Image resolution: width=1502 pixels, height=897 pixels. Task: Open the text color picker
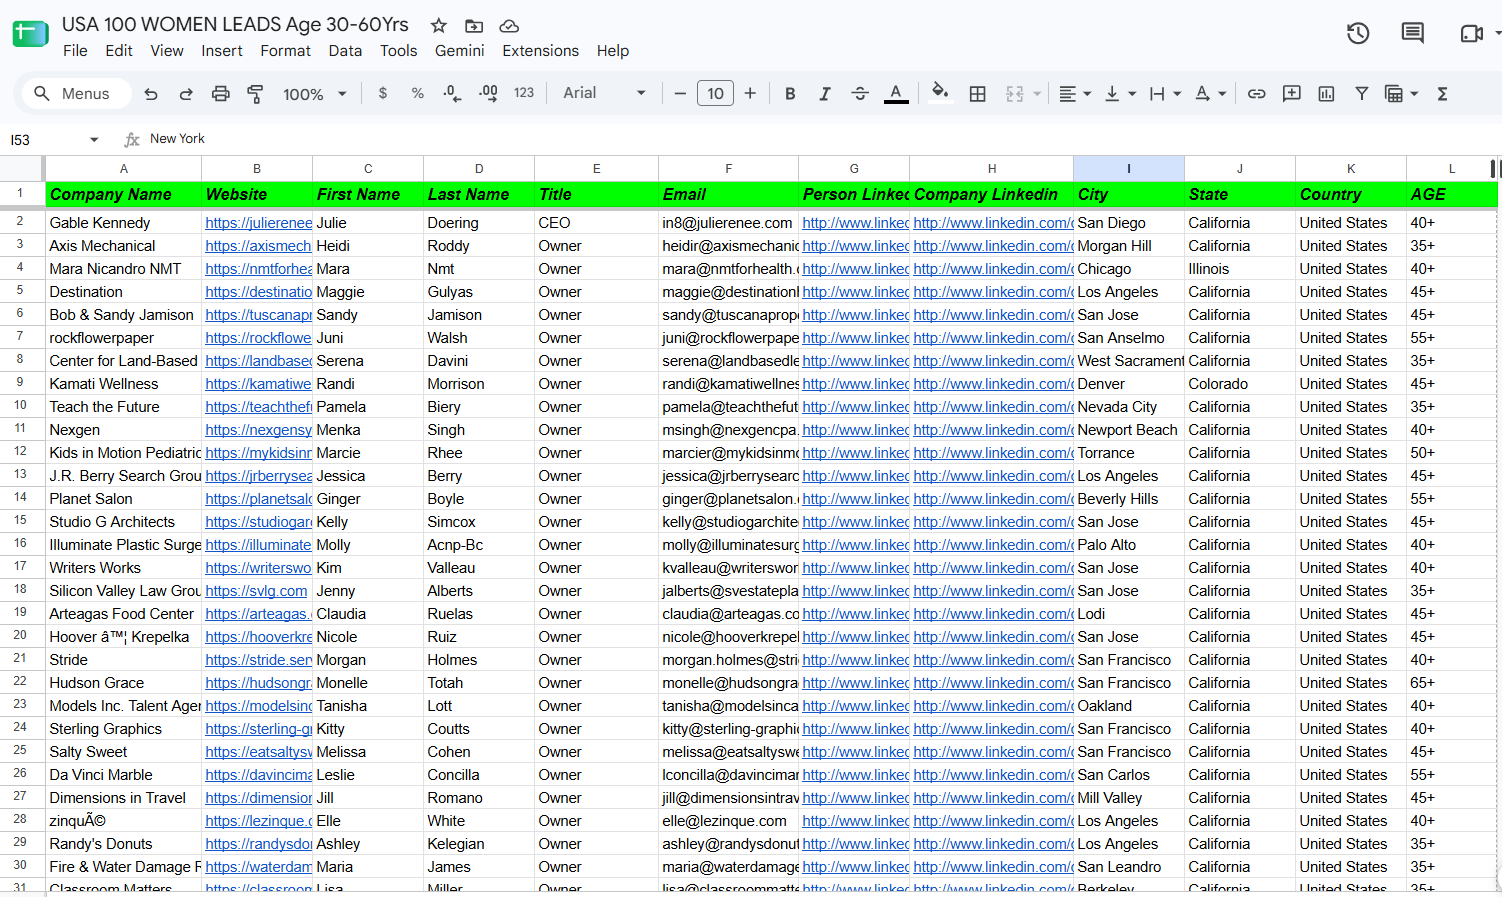click(x=896, y=94)
